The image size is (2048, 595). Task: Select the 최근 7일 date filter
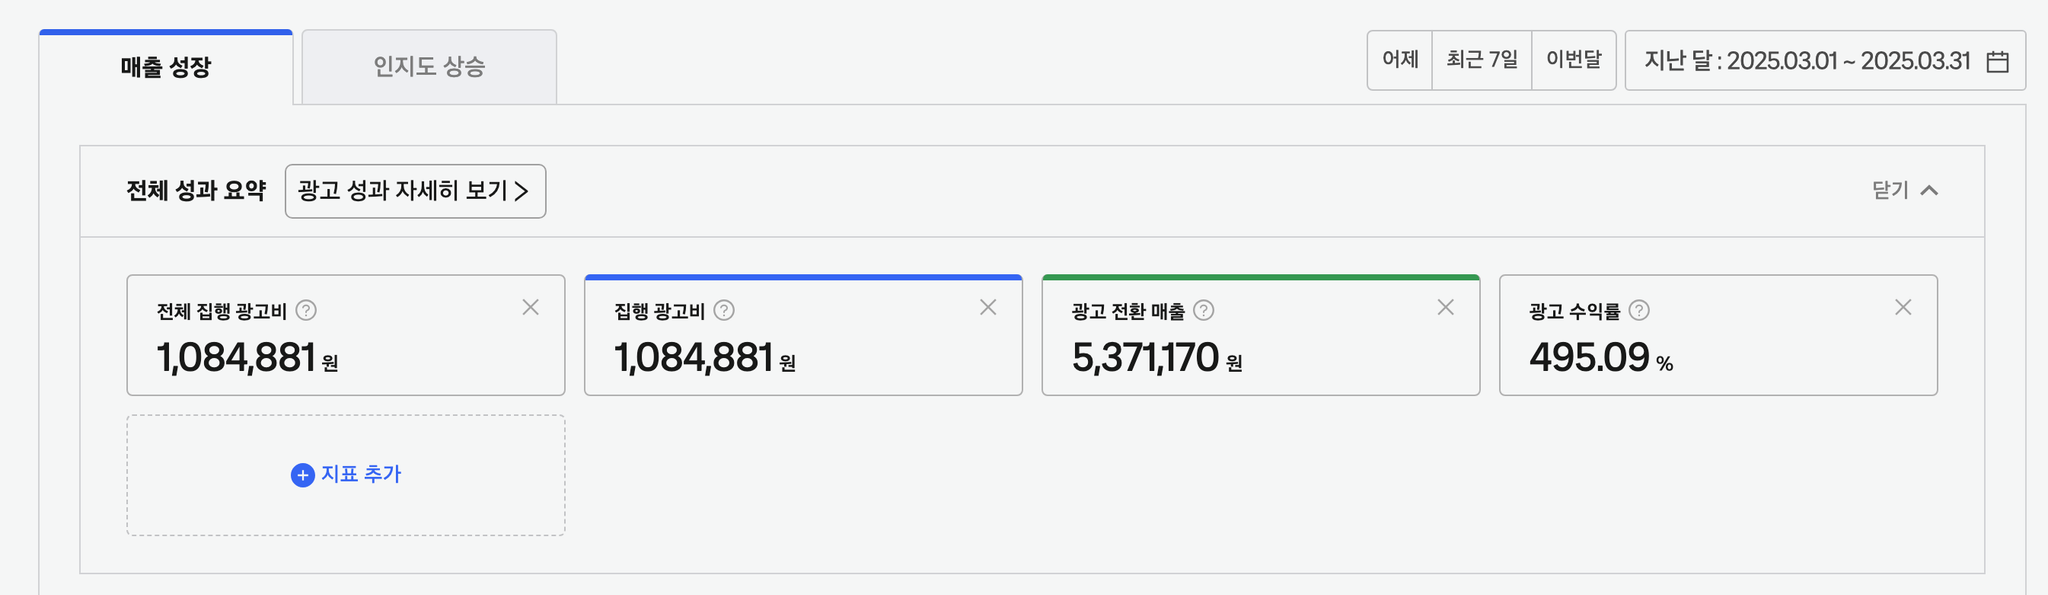point(1482,60)
